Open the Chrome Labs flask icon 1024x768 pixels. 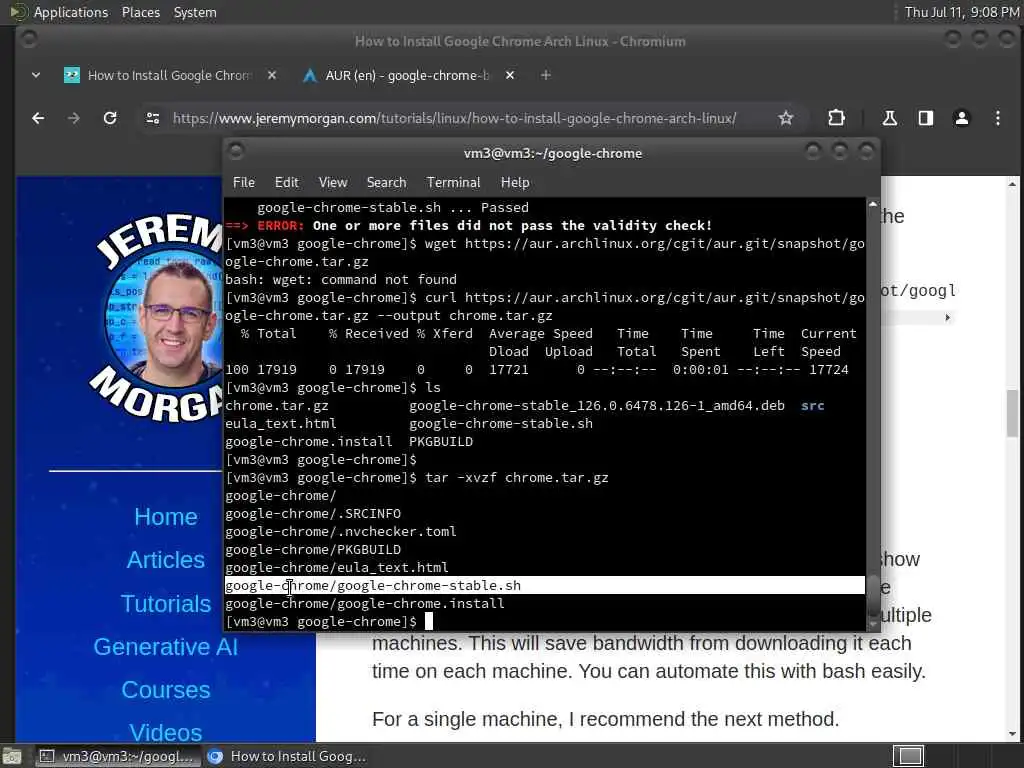tap(889, 118)
